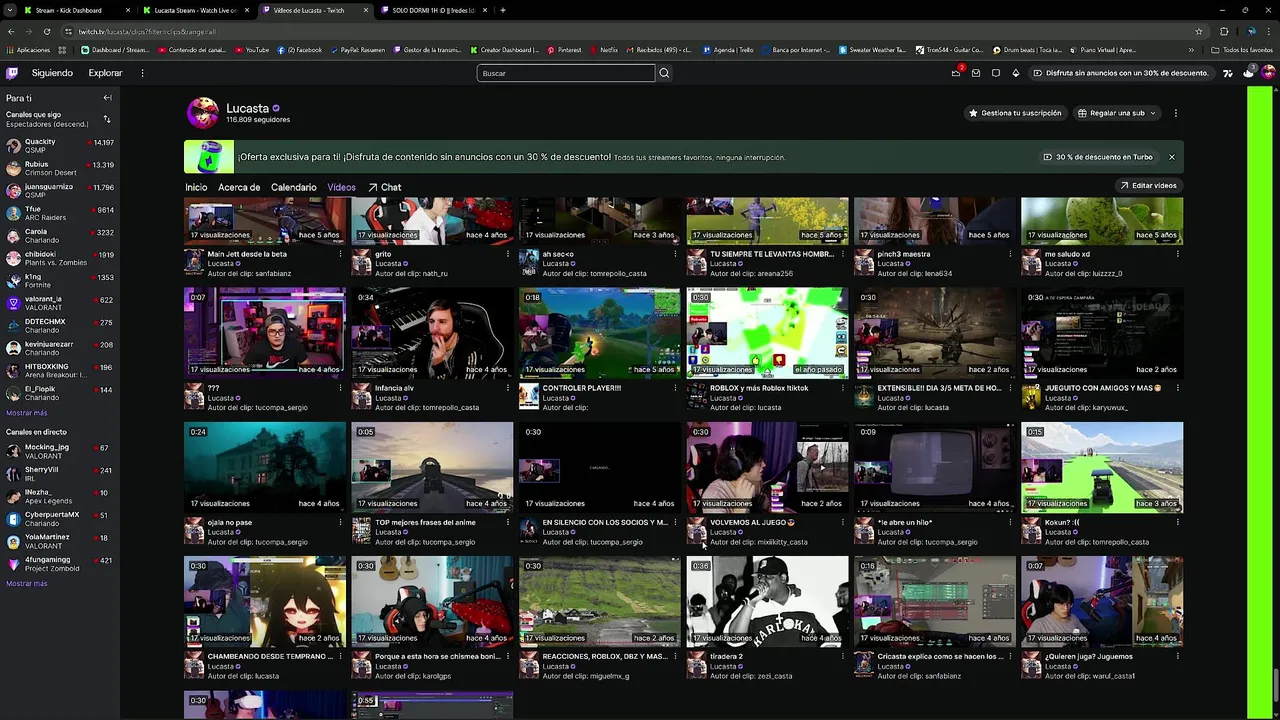Go back with browser back arrow
Screen dimensions: 1280x720
point(11,31)
